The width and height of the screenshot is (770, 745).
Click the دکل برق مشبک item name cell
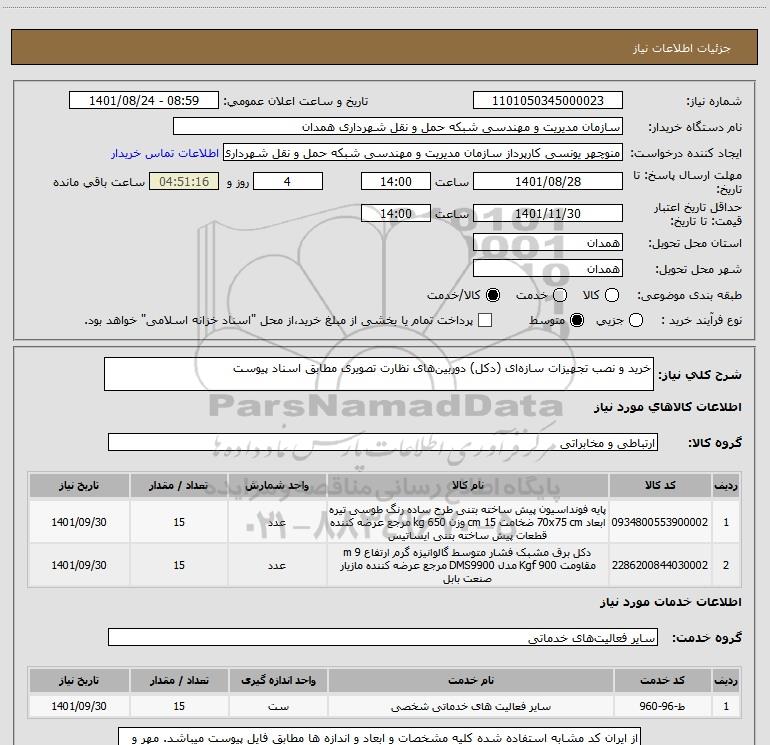467,565
